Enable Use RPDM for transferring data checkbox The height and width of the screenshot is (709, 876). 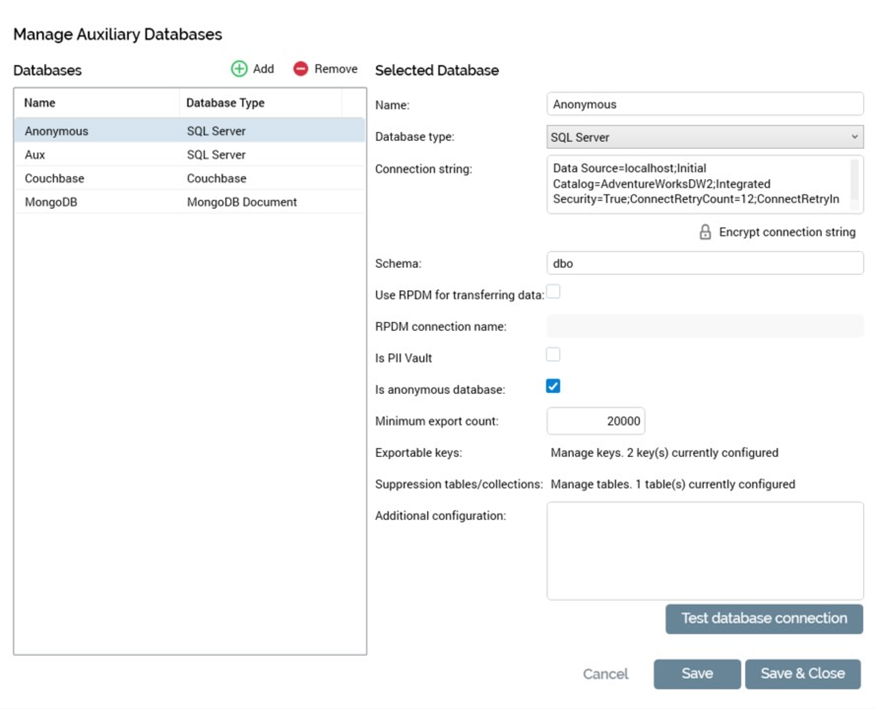tap(553, 292)
